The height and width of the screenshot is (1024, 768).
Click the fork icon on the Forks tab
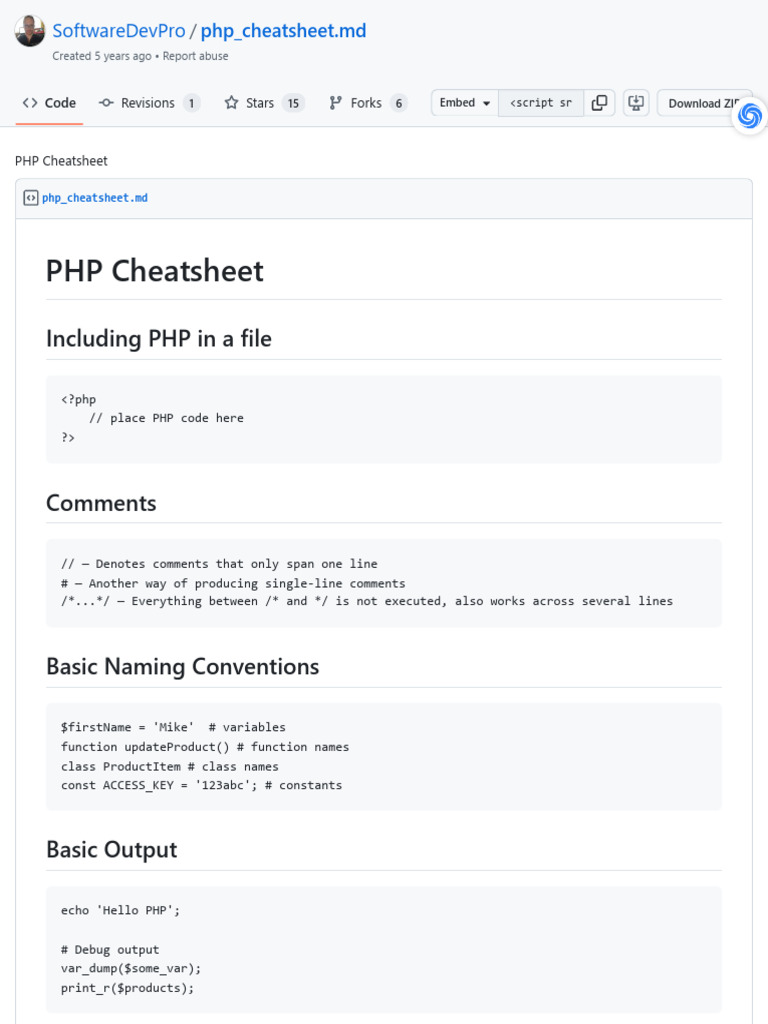pos(336,103)
